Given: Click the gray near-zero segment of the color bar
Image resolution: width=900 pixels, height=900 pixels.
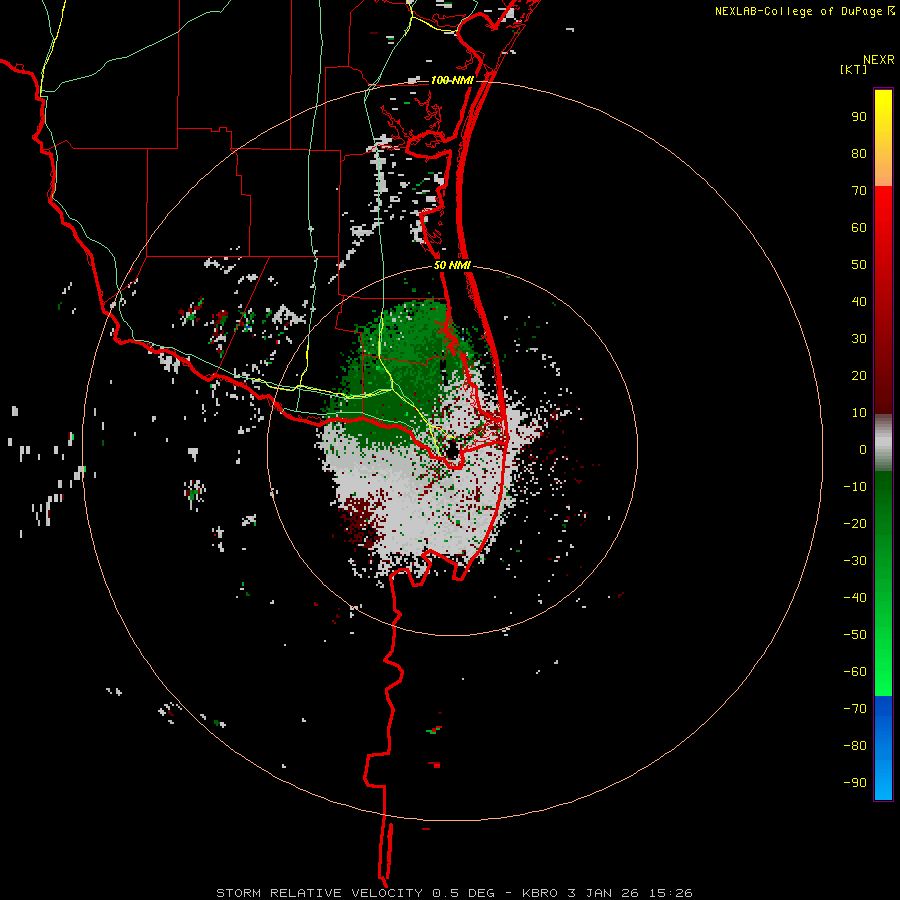Looking at the screenshot, I should pos(883,443).
